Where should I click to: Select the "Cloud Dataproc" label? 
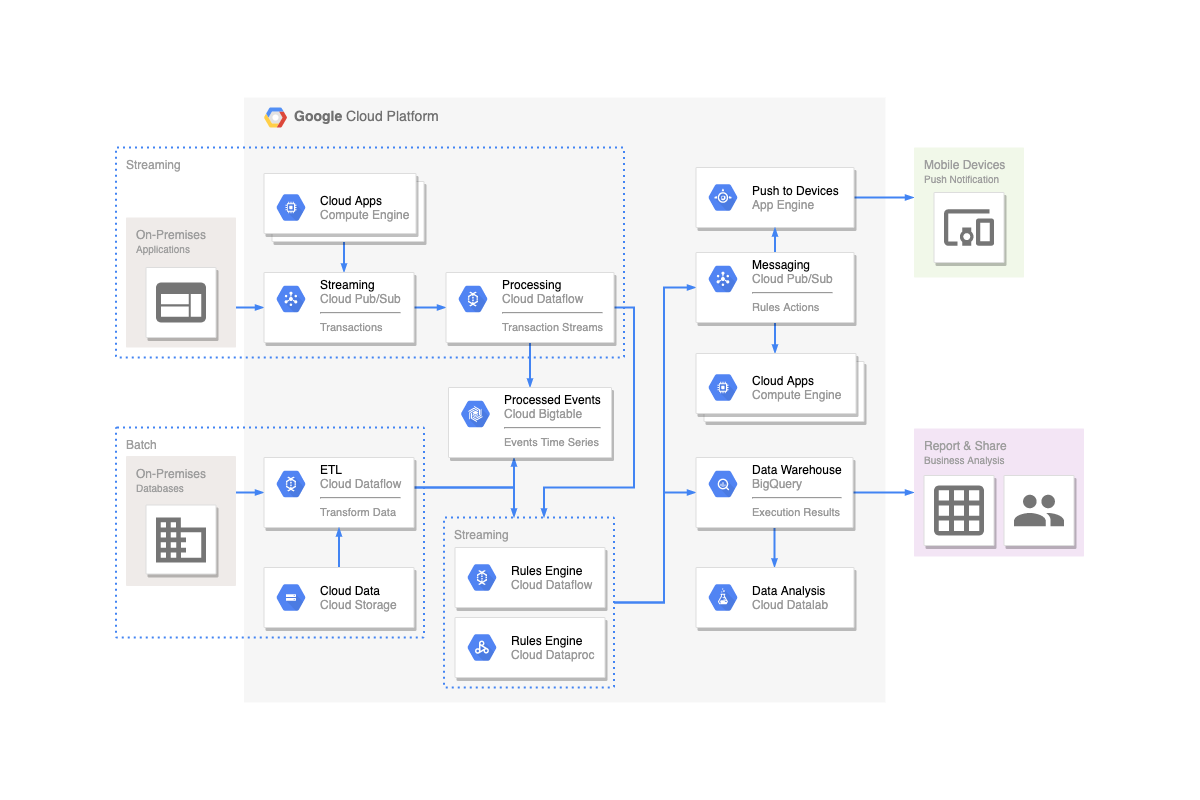tap(553, 655)
